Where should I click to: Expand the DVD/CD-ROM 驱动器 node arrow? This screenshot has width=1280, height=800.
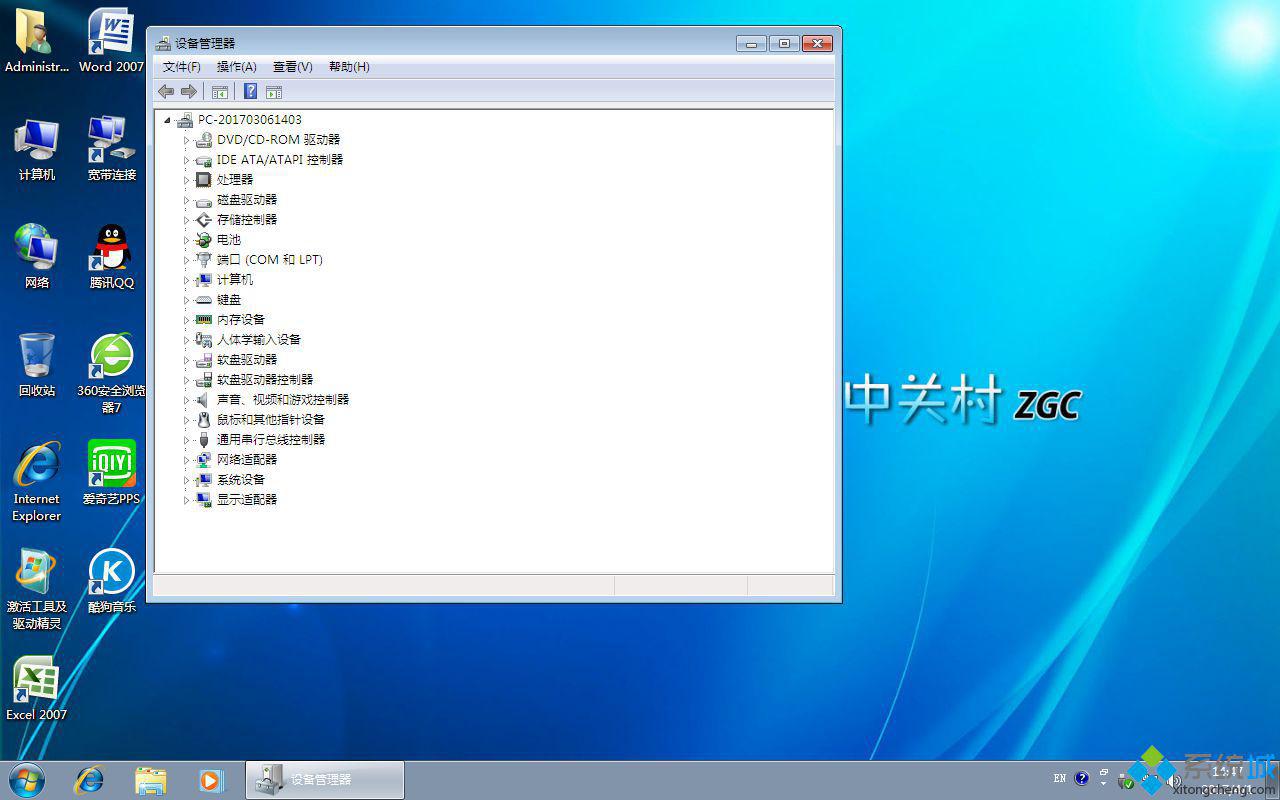click(x=186, y=140)
